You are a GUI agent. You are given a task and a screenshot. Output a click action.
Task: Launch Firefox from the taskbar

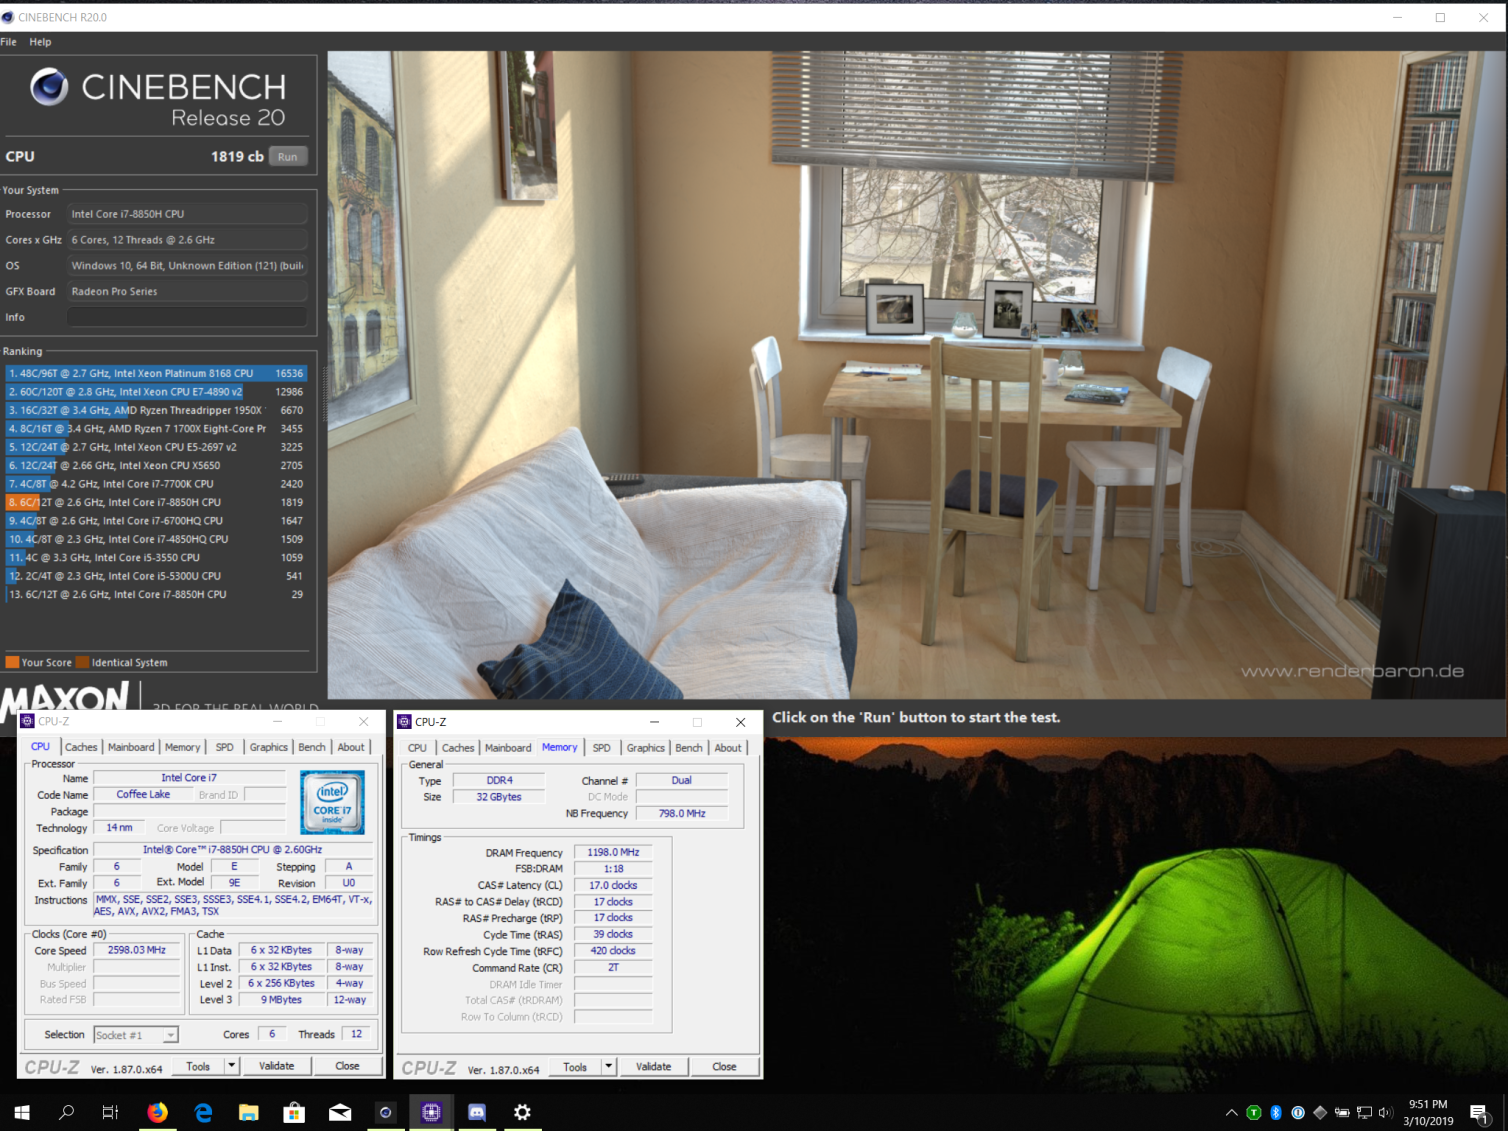click(157, 1112)
